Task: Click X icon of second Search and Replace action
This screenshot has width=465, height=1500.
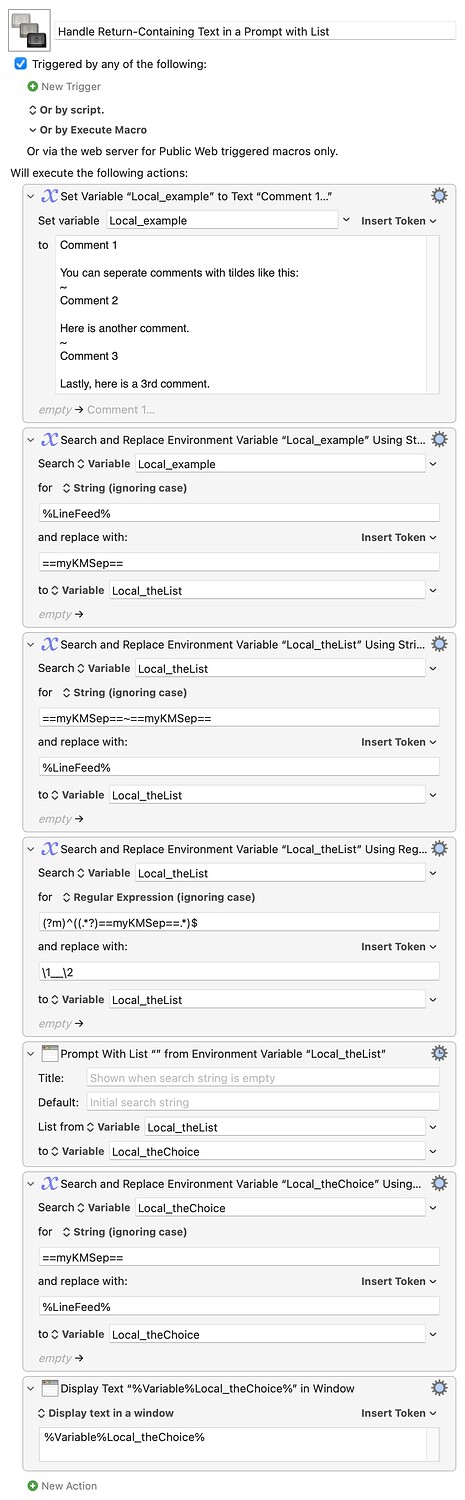Action: pyautogui.click(x=49, y=644)
